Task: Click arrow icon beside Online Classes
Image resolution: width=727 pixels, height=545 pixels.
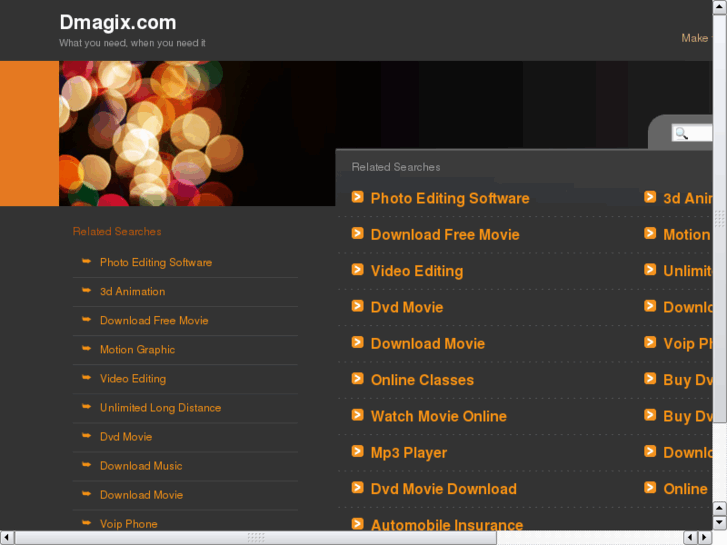Action: (x=357, y=378)
